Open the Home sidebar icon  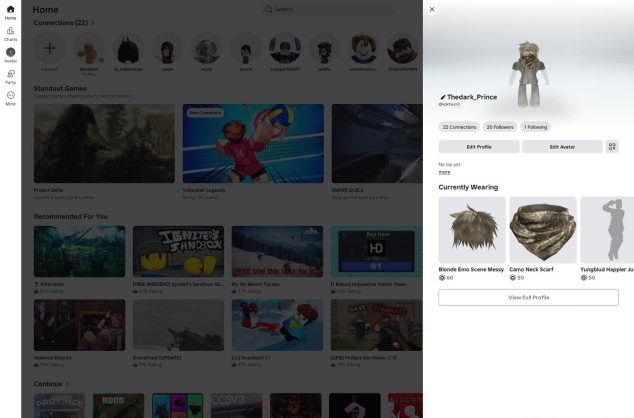point(10,11)
